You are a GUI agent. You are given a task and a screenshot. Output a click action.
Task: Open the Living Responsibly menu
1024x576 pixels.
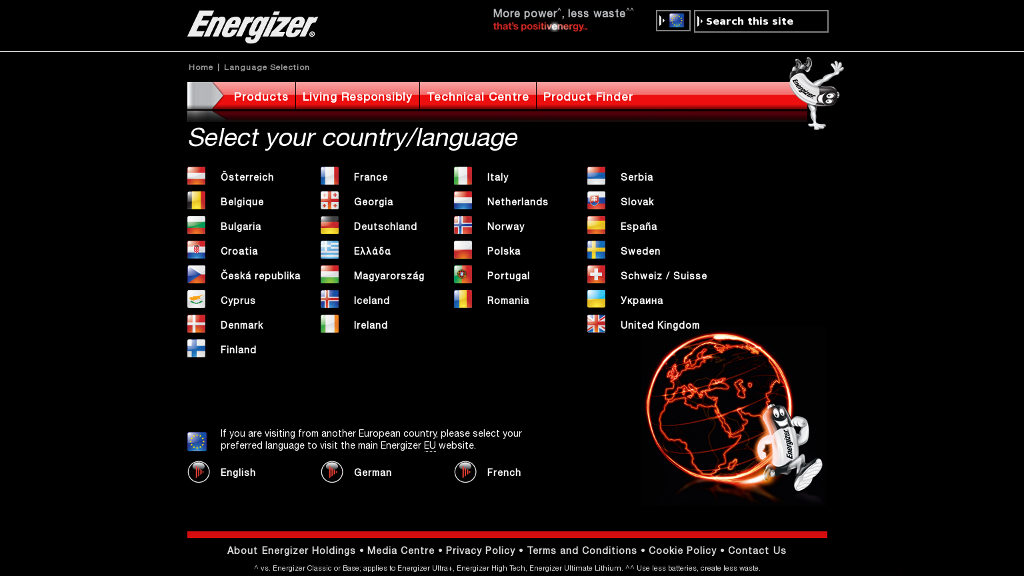coord(357,97)
